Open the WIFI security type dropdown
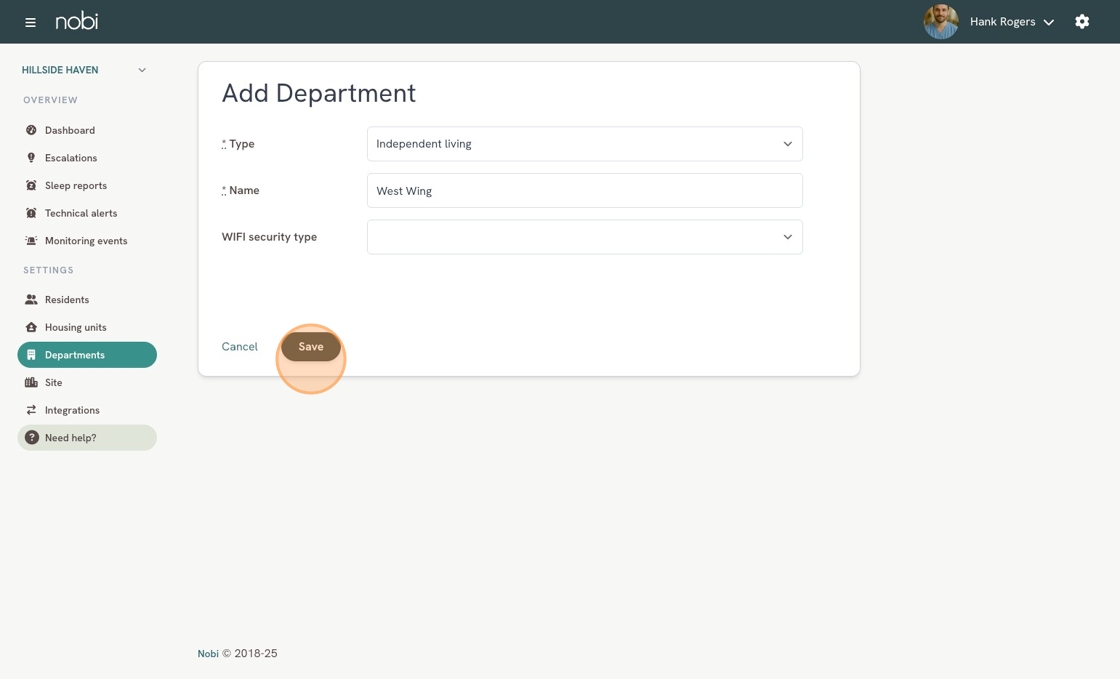Viewport: 1120px width, 679px height. click(x=584, y=237)
